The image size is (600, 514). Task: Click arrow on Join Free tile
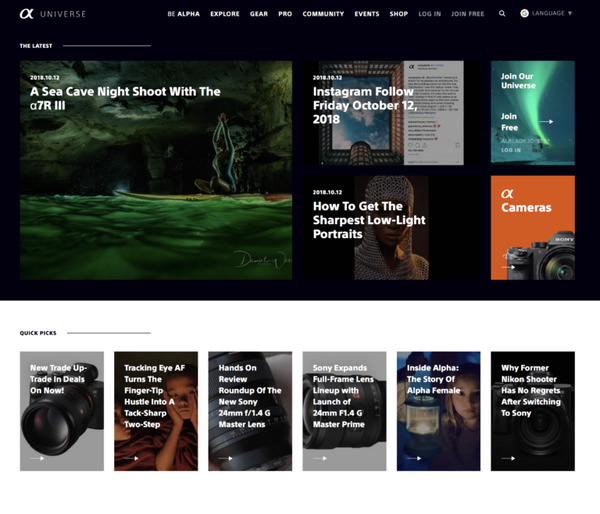point(545,122)
